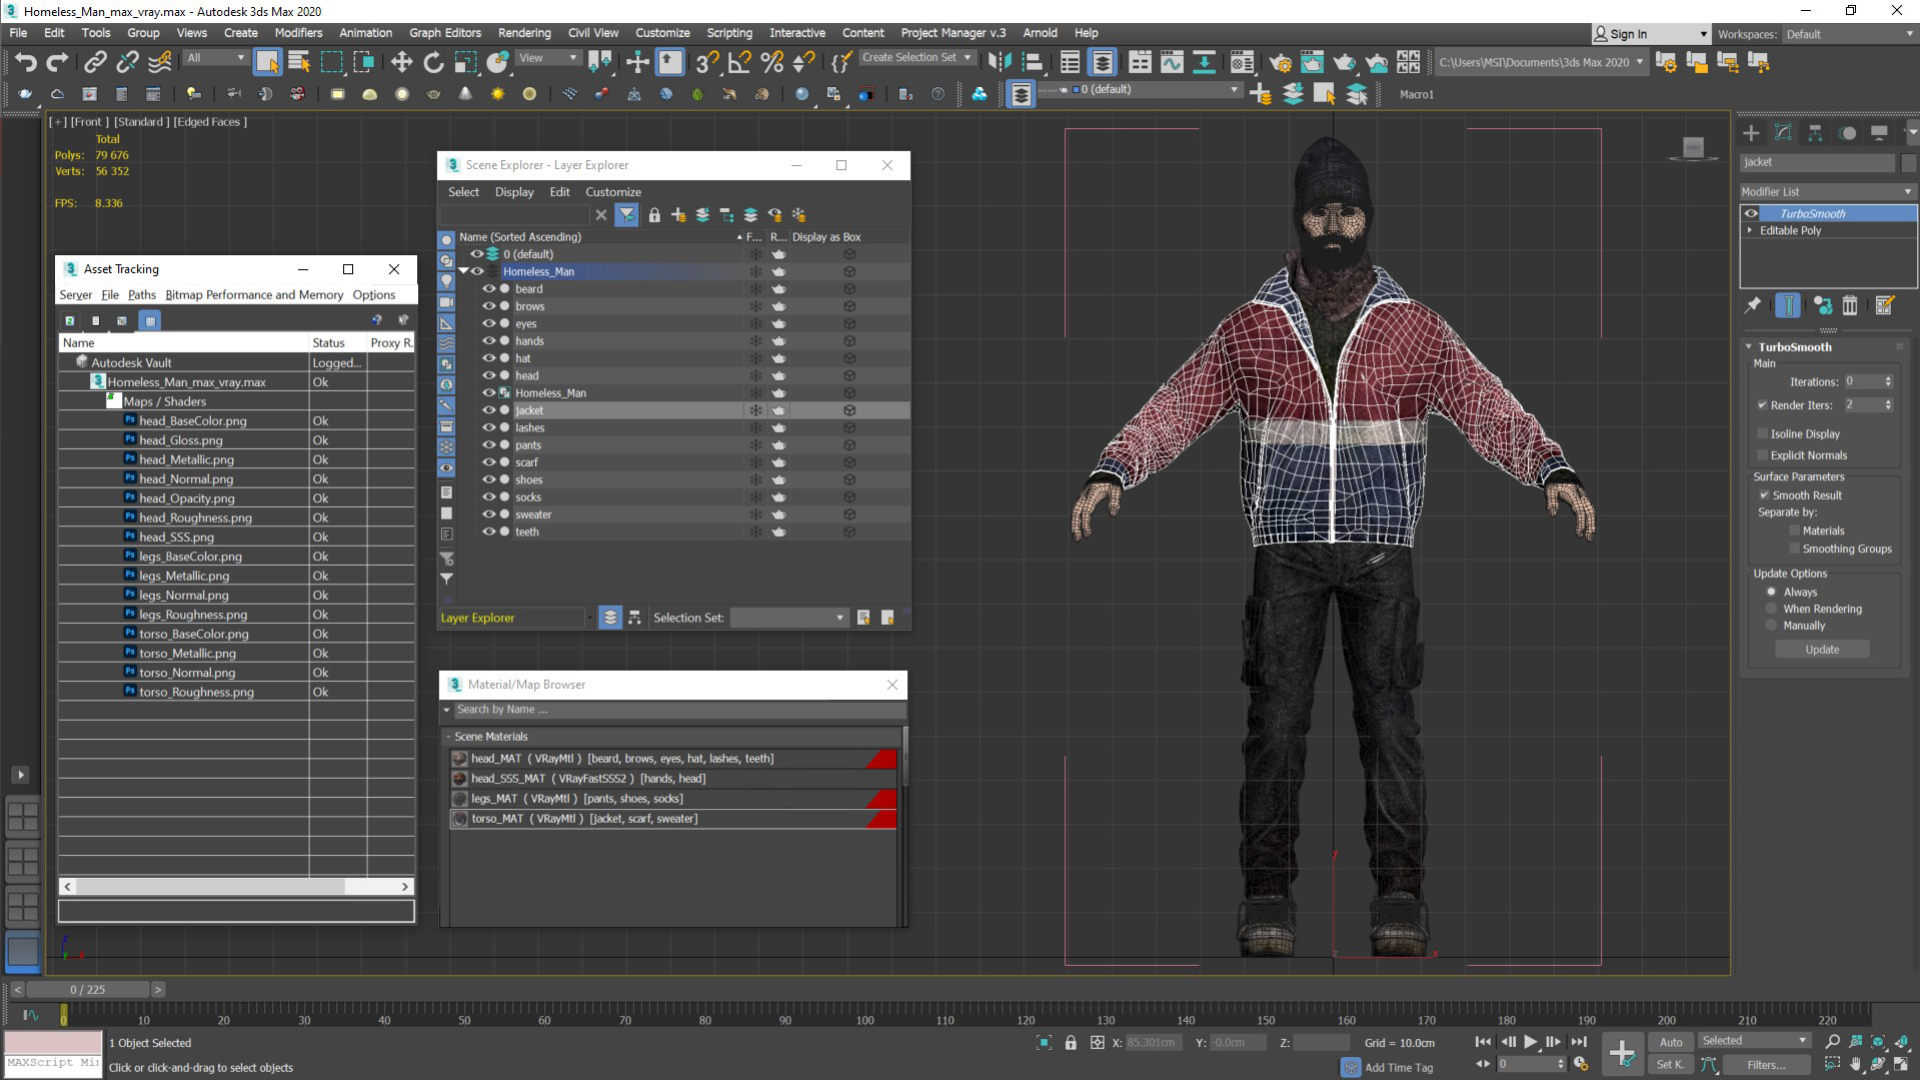Toggle Angle Snap in main toolbar
The image size is (1920, 1080).
tap(739, 62)
